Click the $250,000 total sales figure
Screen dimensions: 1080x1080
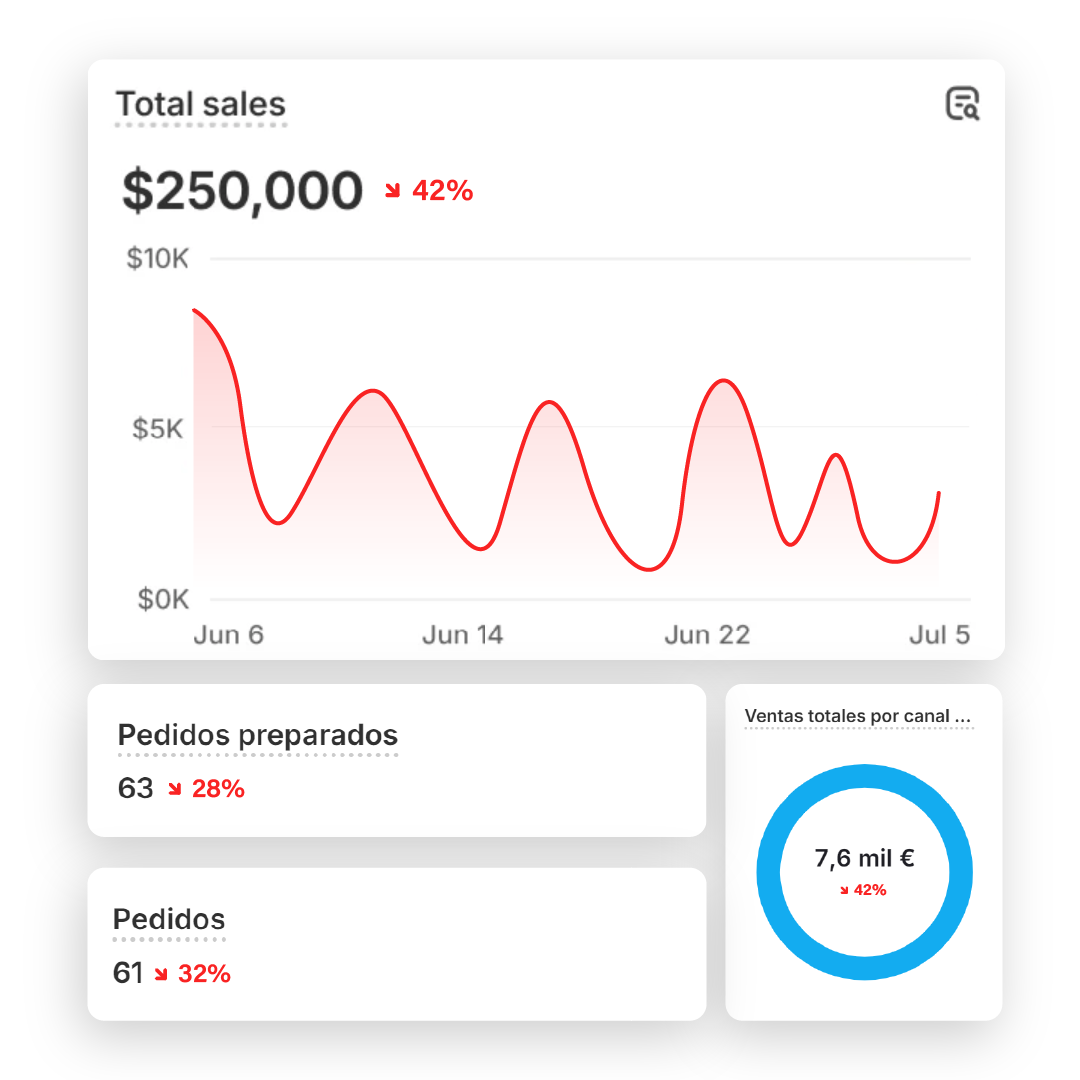point(242,191)
